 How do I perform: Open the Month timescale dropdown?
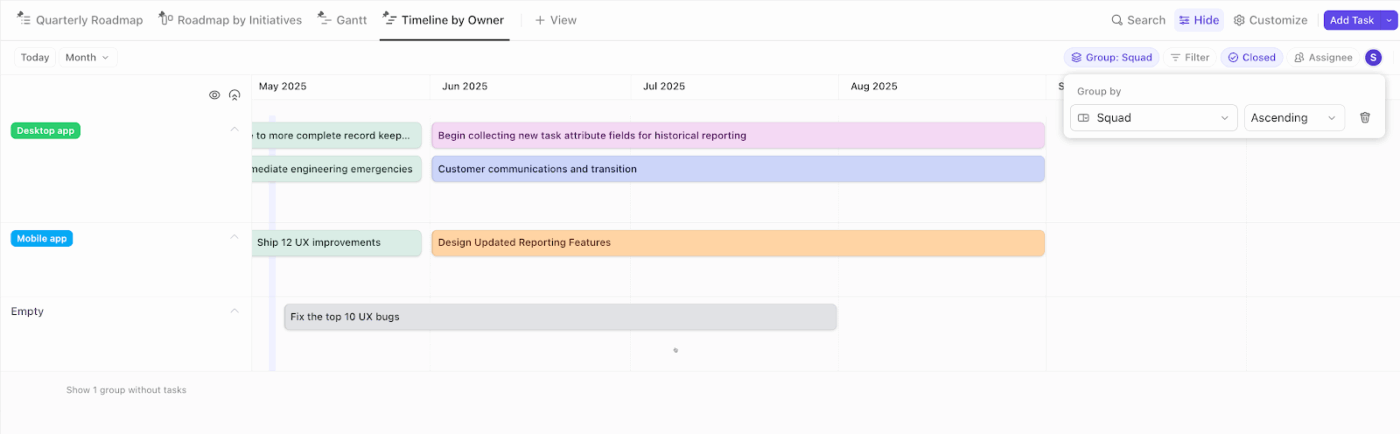(87, 58)
